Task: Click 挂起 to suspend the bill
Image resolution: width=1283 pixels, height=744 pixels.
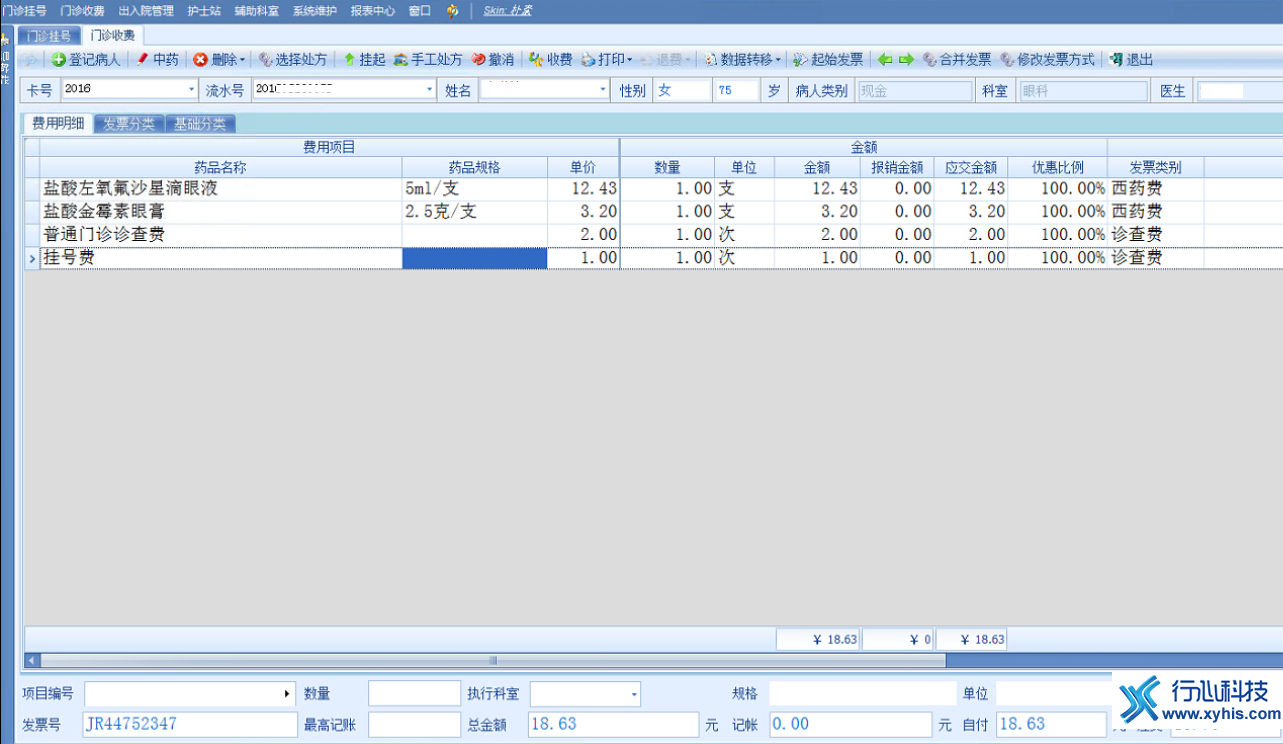Action: pos(364,60)
